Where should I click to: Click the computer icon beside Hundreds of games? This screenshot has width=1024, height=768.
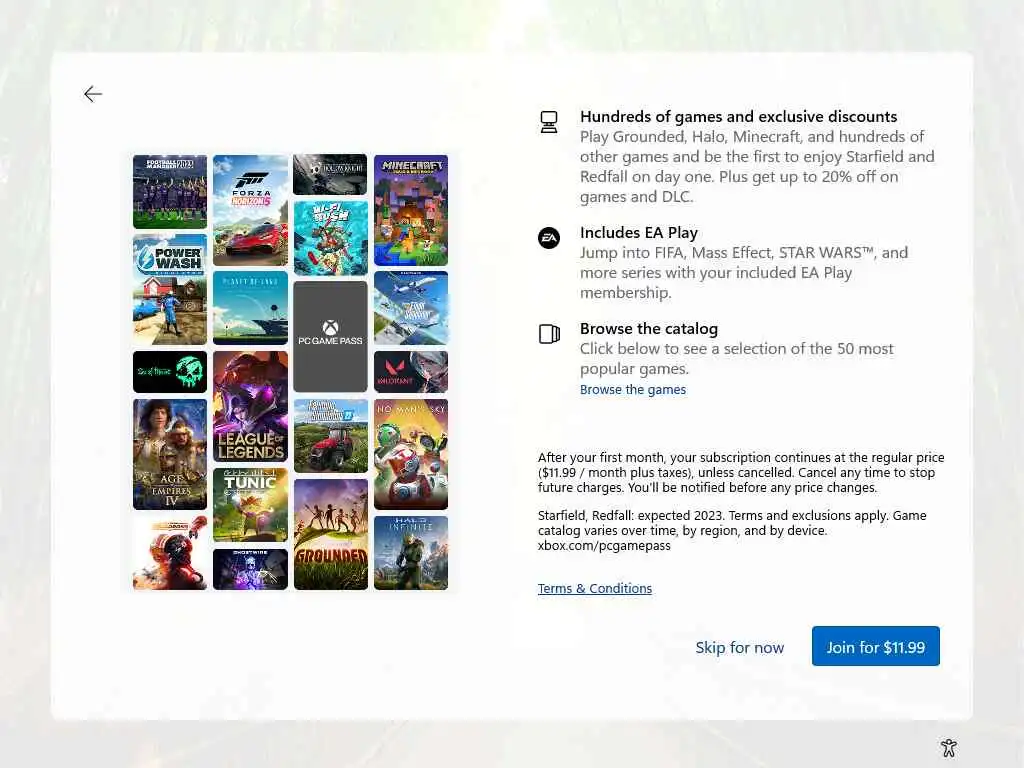click(x=549, y=122)
